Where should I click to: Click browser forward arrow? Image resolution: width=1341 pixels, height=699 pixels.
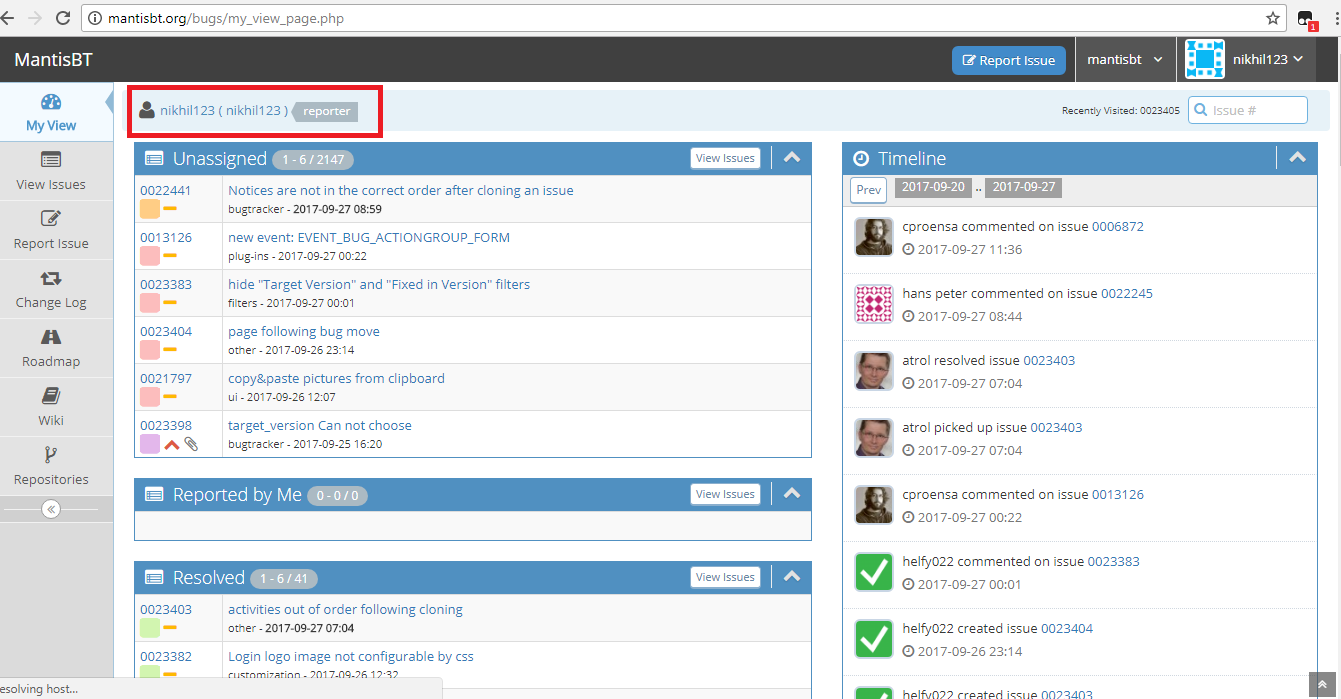tap(36, 18)
